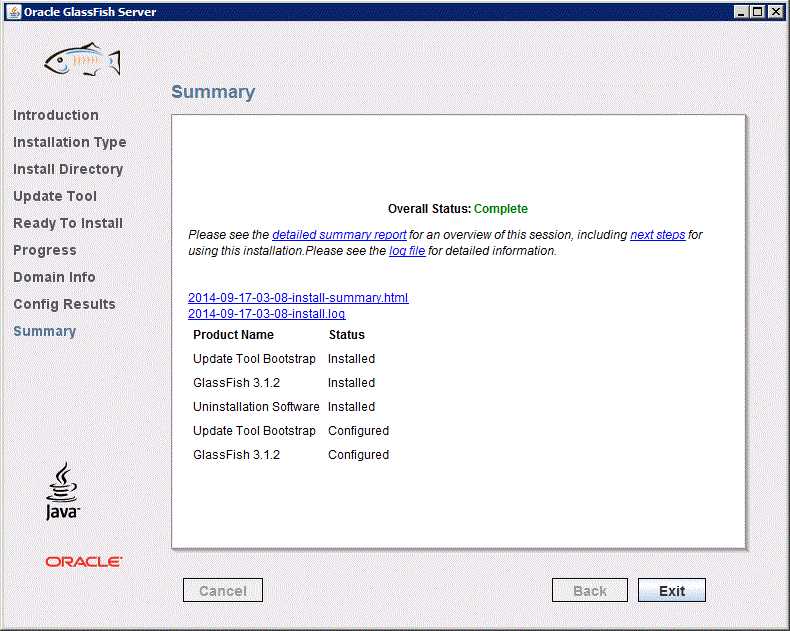The width and height of the screenshot is (790, 631).
Task: Open the detailed summary report link
Action: tap(339, 235)
